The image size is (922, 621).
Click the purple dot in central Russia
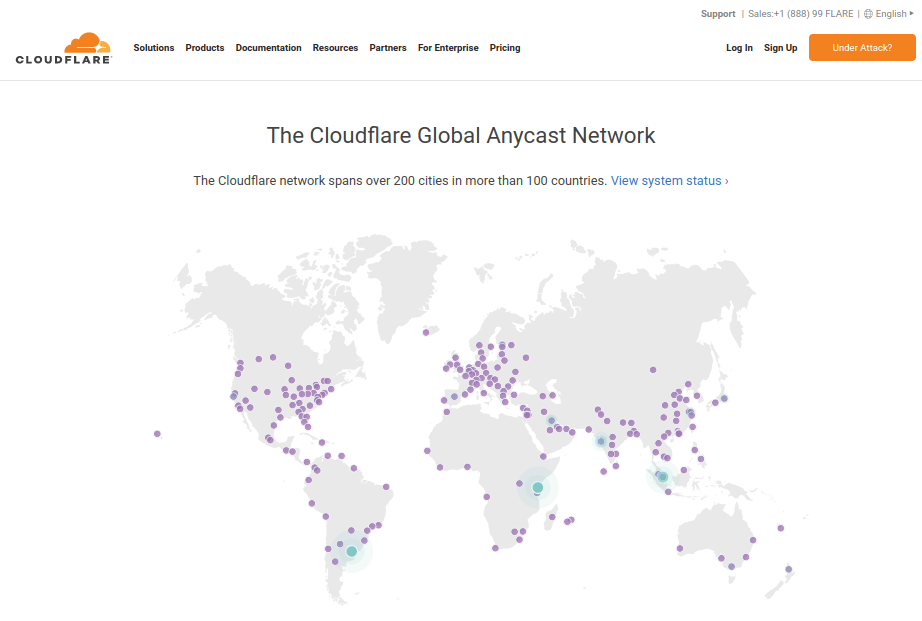(x=653, y=370)
